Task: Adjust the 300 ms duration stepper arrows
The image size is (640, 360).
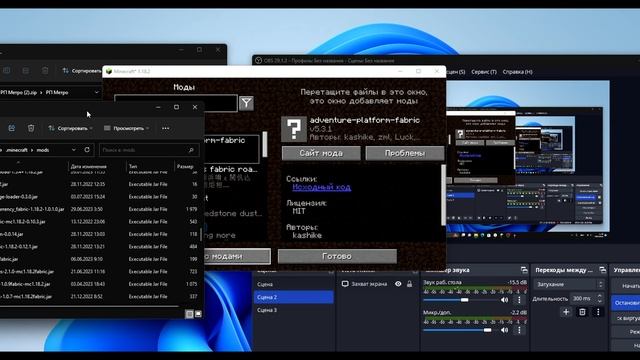Action: pyautogui.click(x=600, y=298)
